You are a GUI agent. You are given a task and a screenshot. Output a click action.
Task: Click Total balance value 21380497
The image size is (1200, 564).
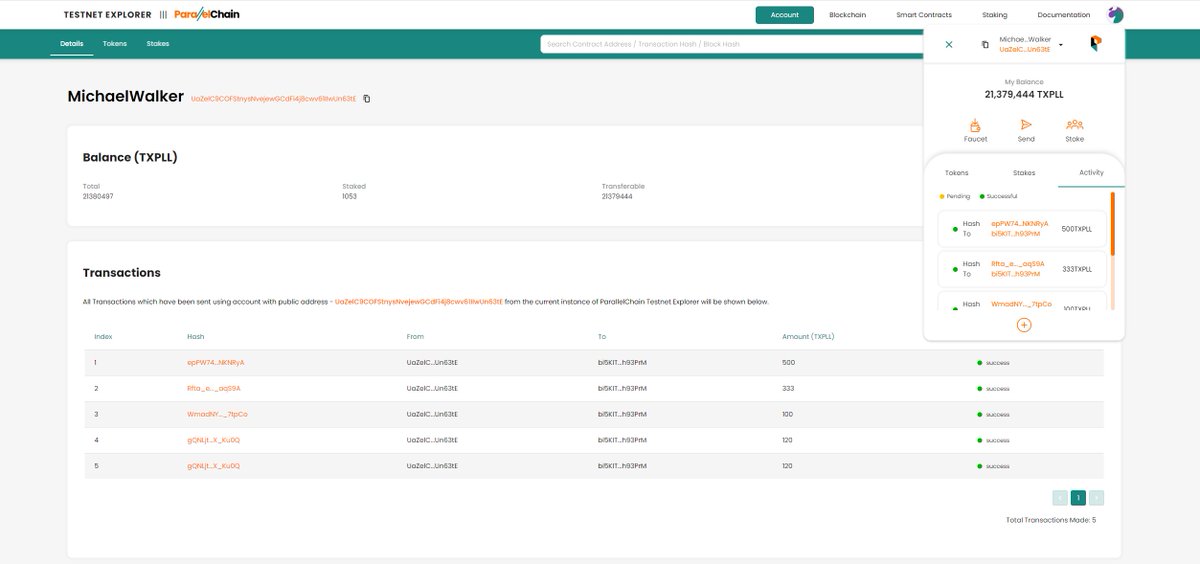pyautogui.click(x=98, y=196)
